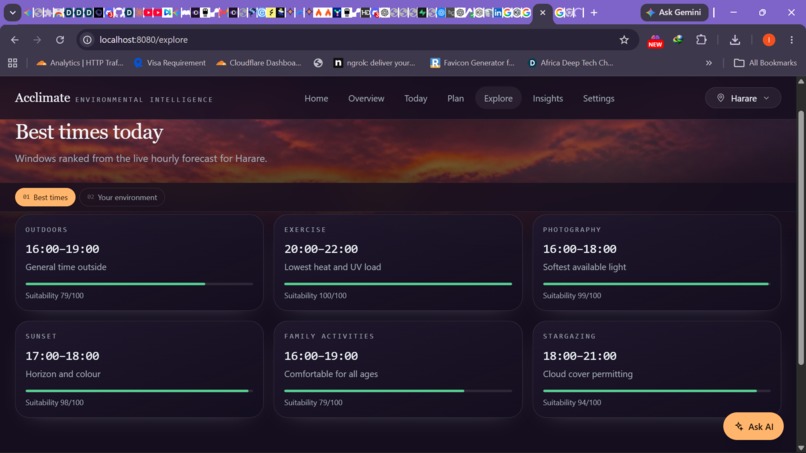Show more bookmarks chevron
The width and height of the screenshot is (806, 453).
[x=709, y=63]
